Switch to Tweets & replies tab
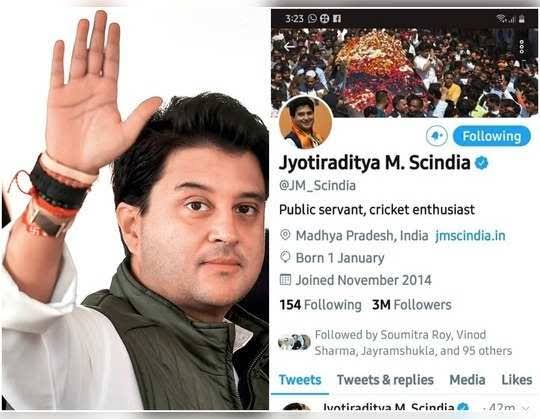The height and width of the screenshot is (419, 540). (385, 380)
